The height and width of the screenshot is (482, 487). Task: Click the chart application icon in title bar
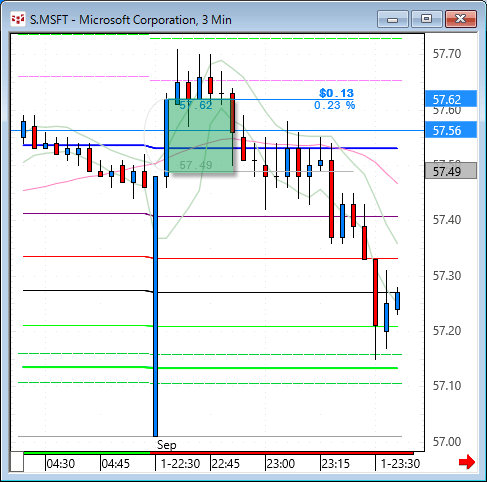pos(18,19)
